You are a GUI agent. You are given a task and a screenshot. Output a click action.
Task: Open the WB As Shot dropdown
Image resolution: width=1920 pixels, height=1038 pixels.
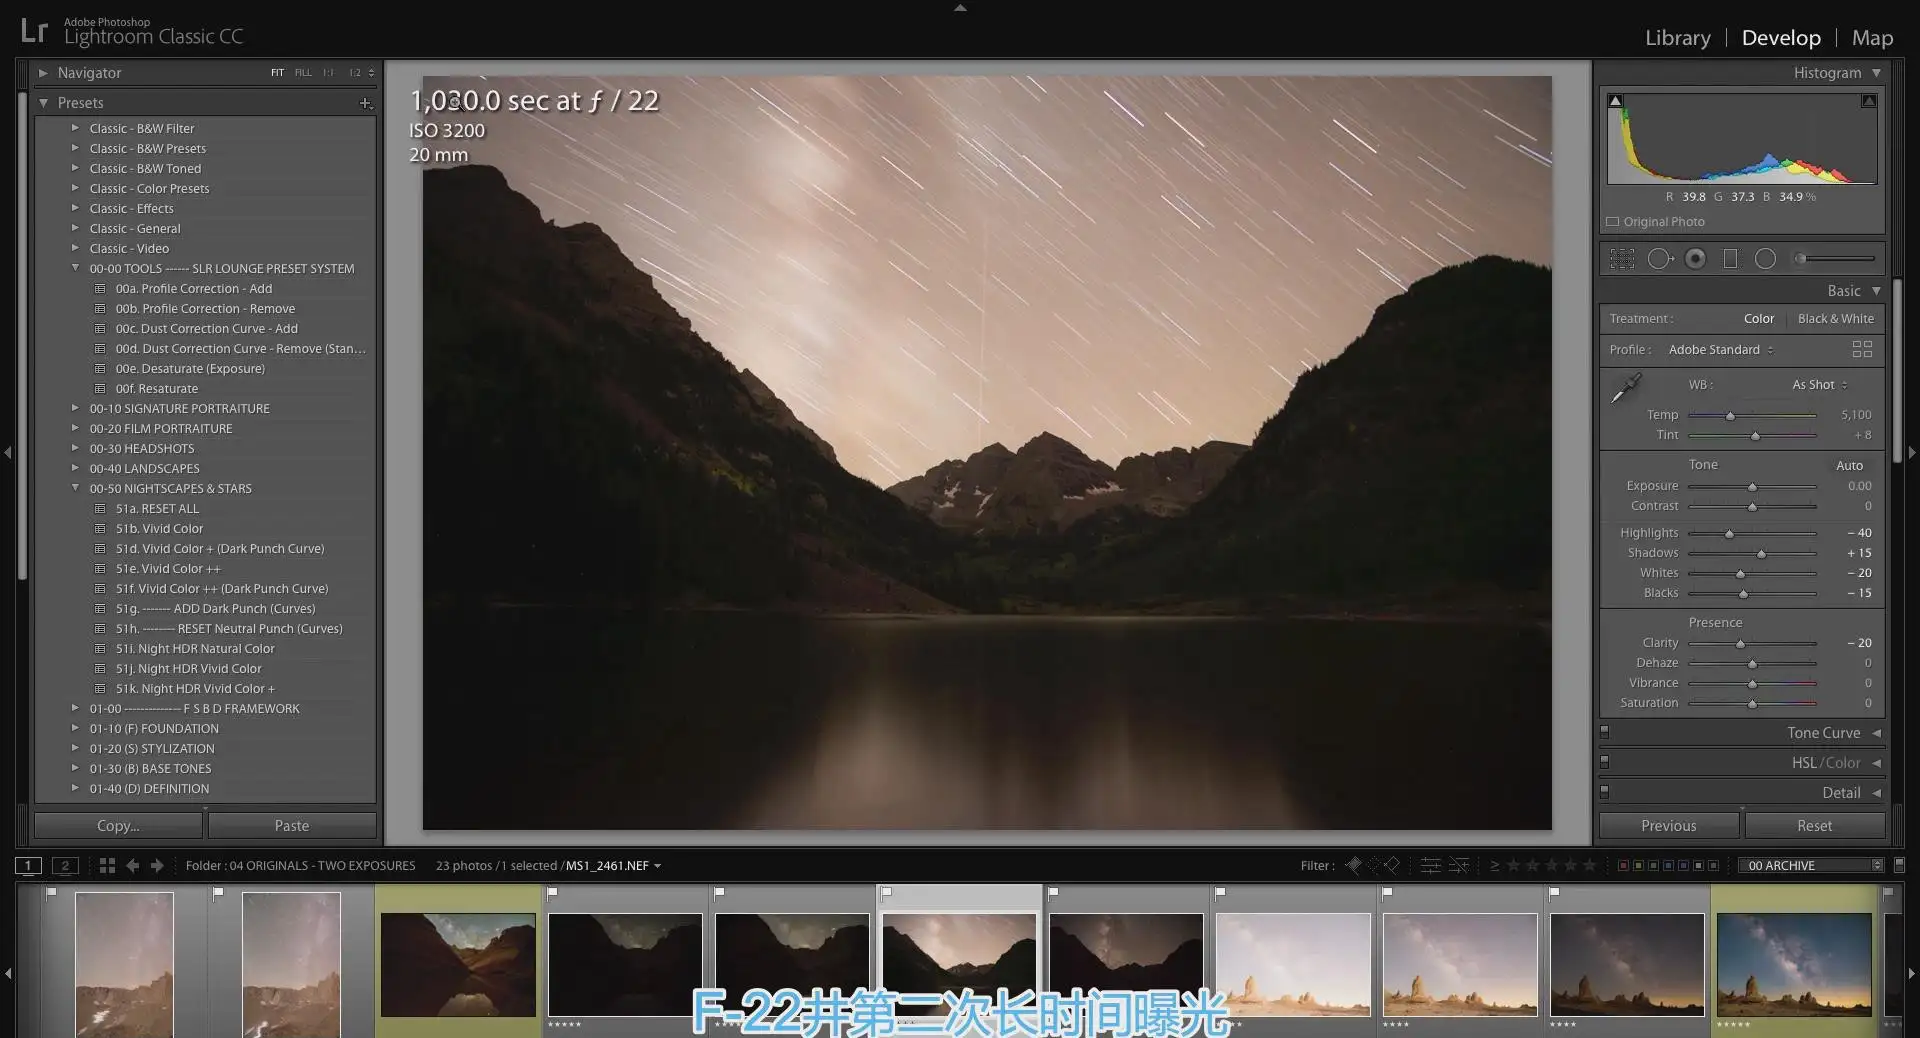click(x=1820, y=385)
